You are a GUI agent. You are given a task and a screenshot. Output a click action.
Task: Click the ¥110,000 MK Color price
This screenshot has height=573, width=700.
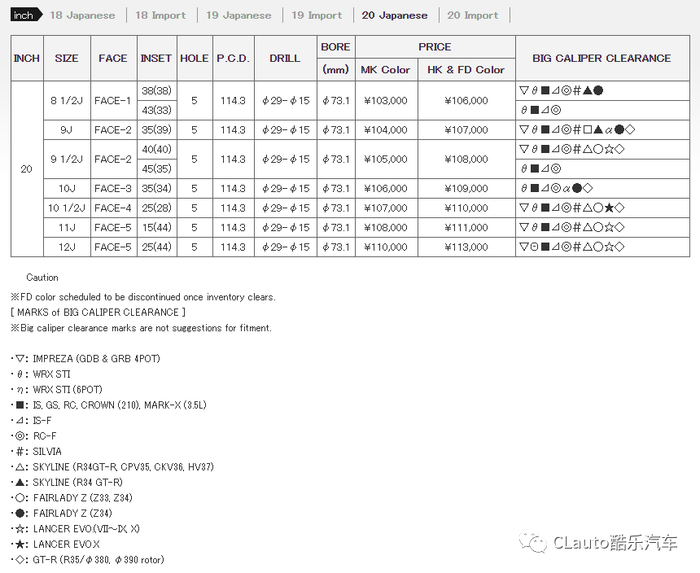[x=386, y=247]
